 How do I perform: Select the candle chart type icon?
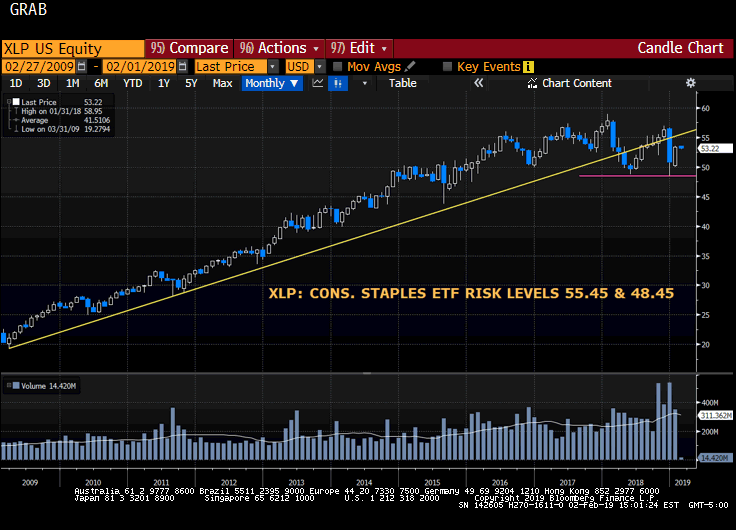337,84
